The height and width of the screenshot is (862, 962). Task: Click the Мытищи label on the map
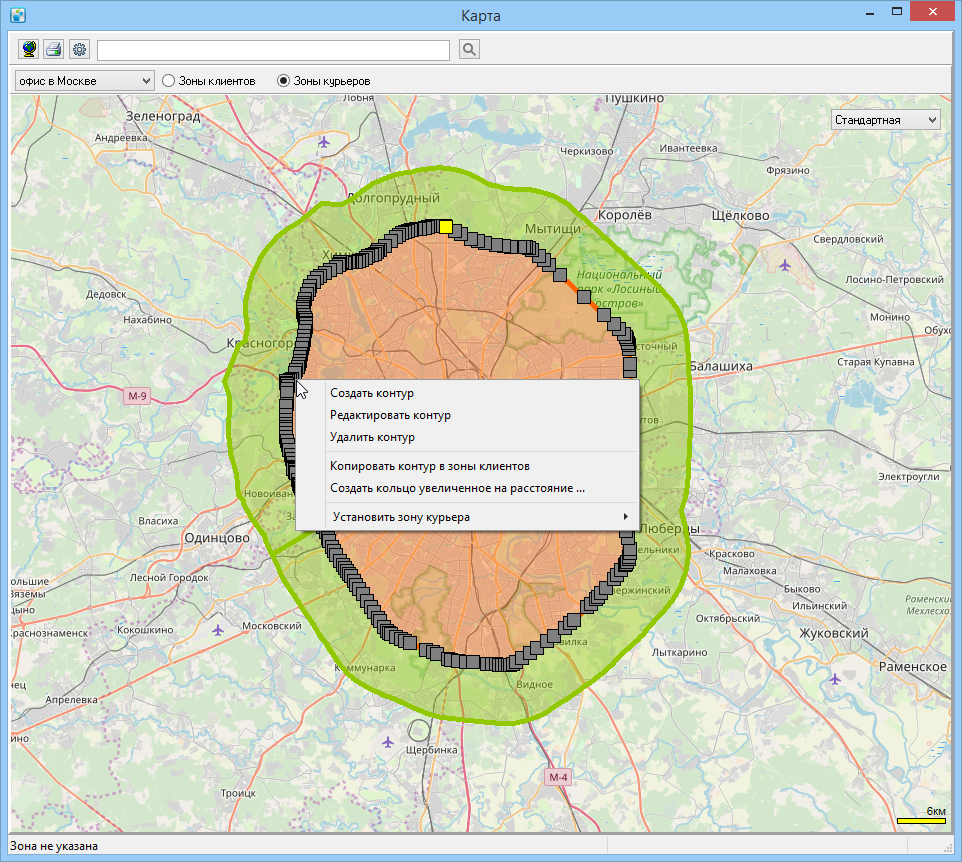tap(553, 229)
